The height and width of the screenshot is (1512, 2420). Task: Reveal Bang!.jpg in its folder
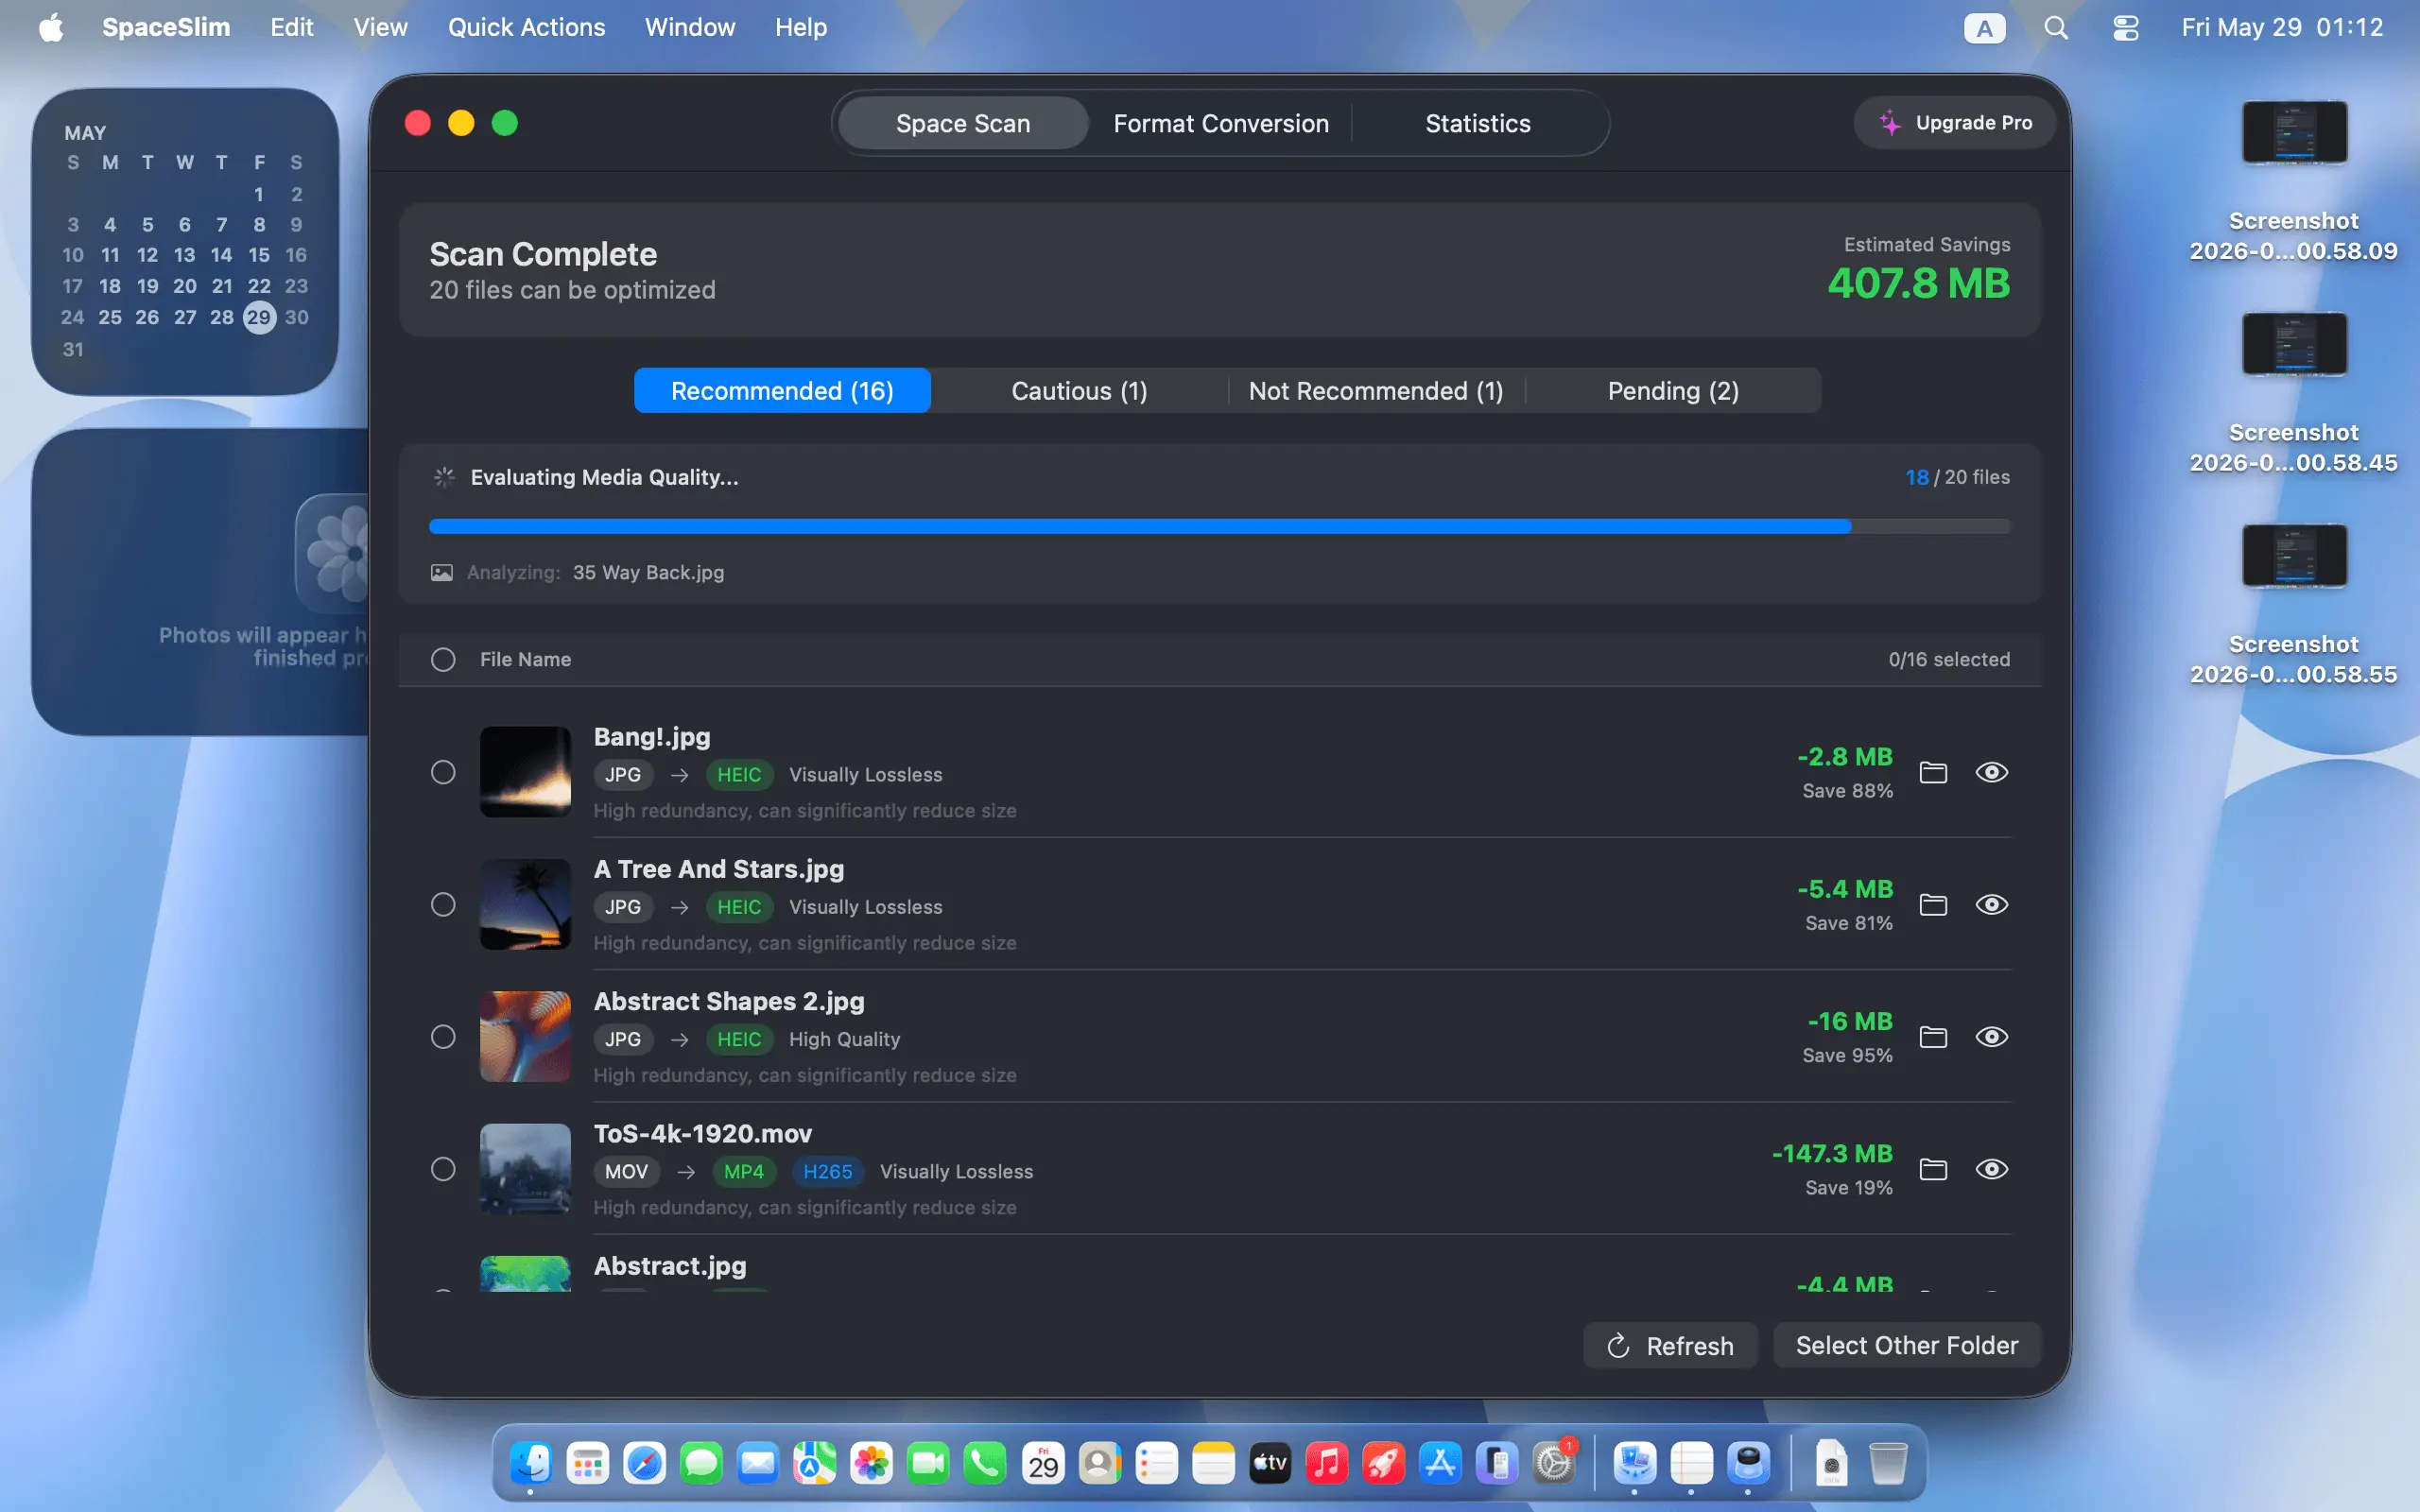pos(1933,772)
